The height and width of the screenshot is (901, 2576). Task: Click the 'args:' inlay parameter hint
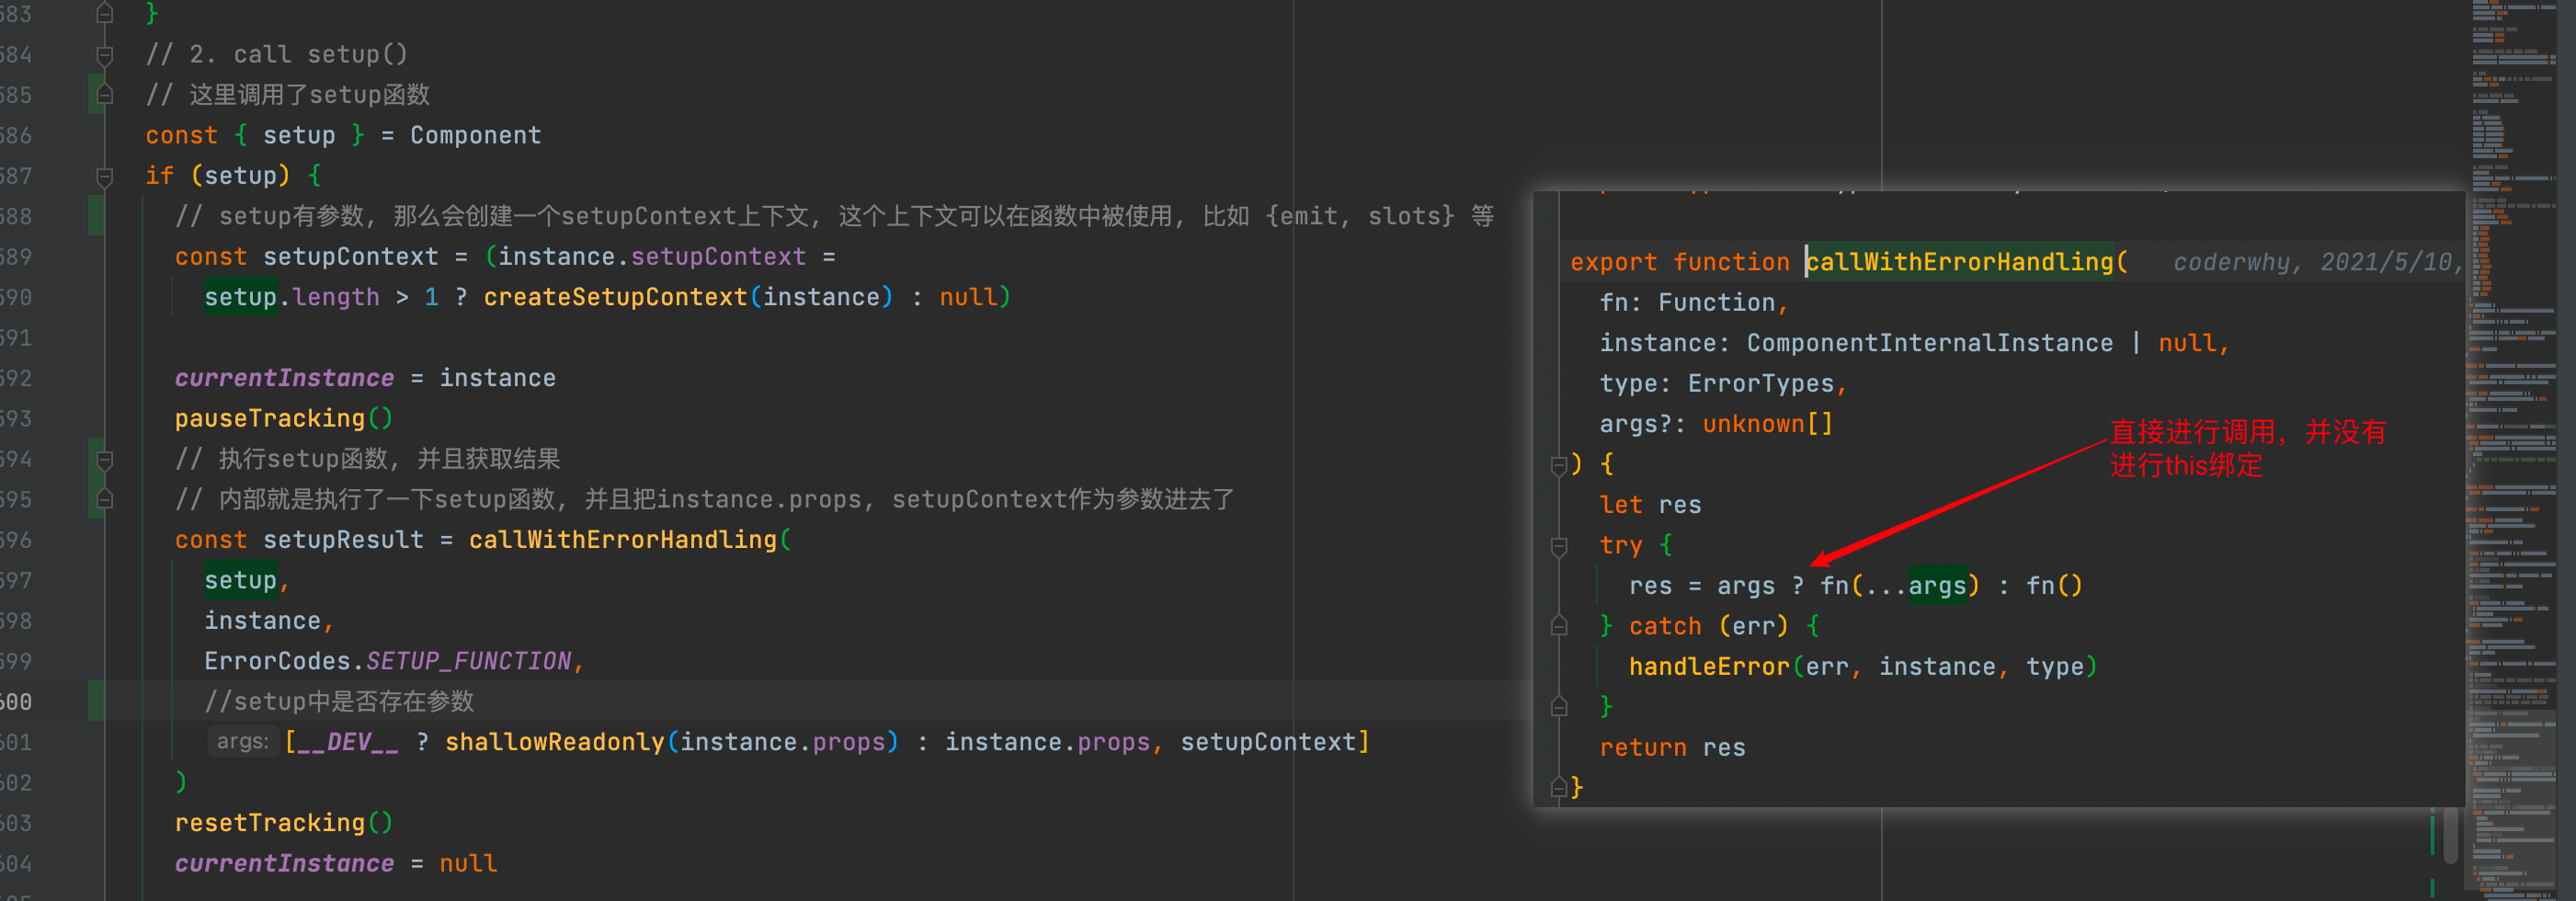pos(242,742)
